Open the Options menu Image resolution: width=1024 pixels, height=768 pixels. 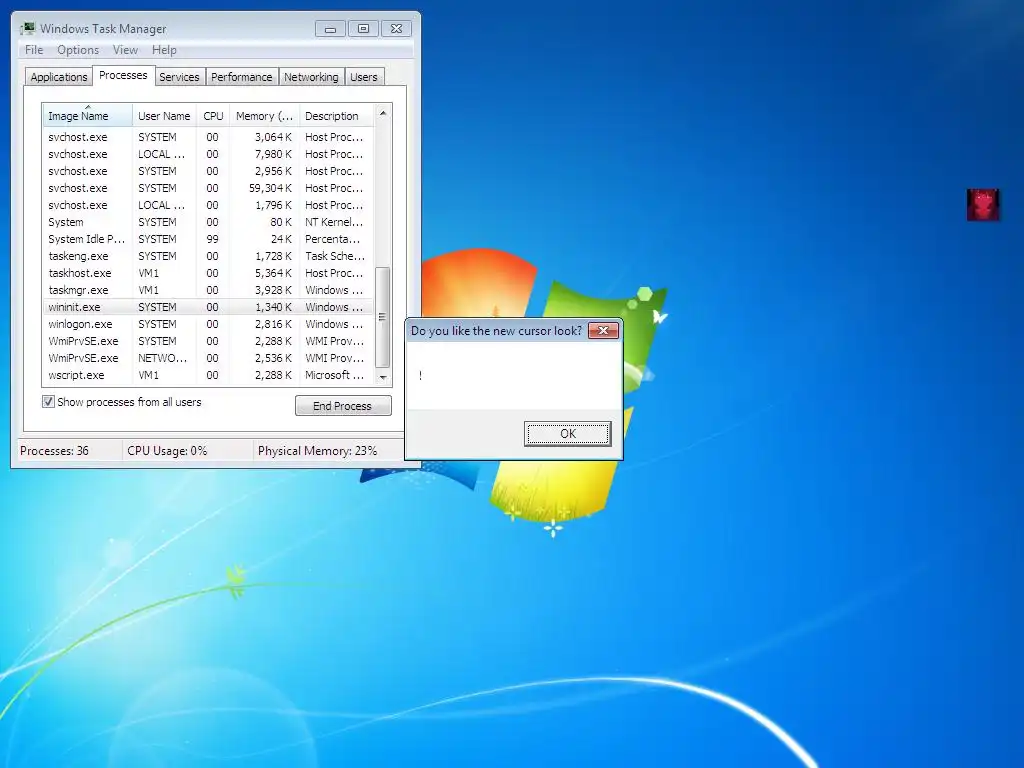[78, 50]
